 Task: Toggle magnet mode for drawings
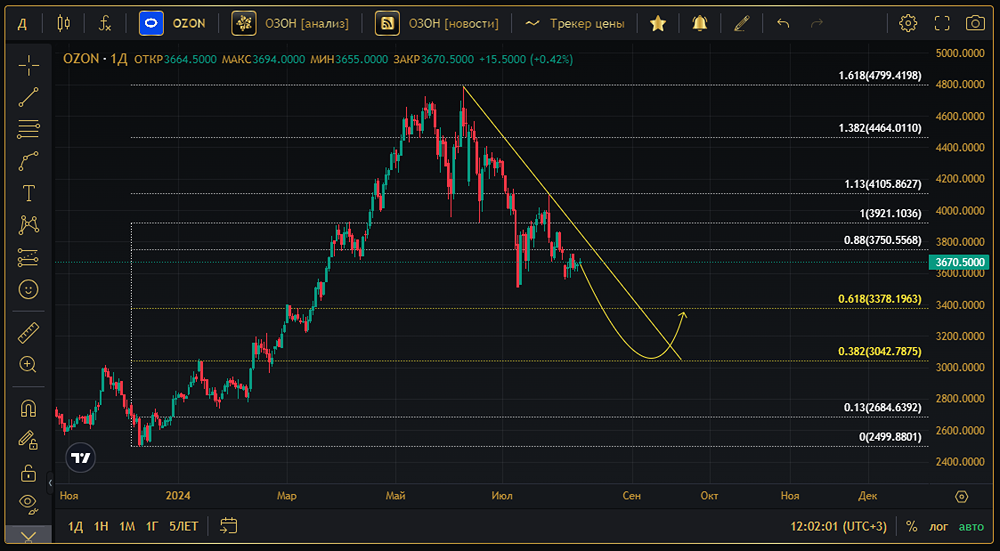(x=28, y=408)
